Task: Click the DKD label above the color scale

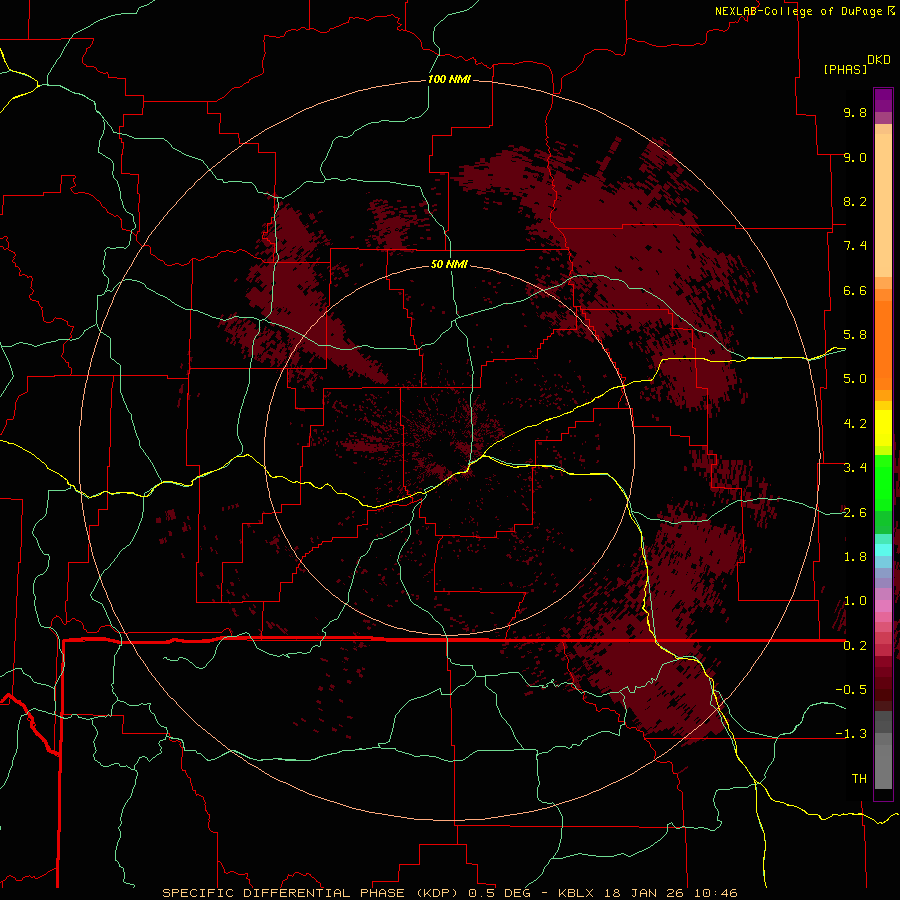Action: [879, 60]
